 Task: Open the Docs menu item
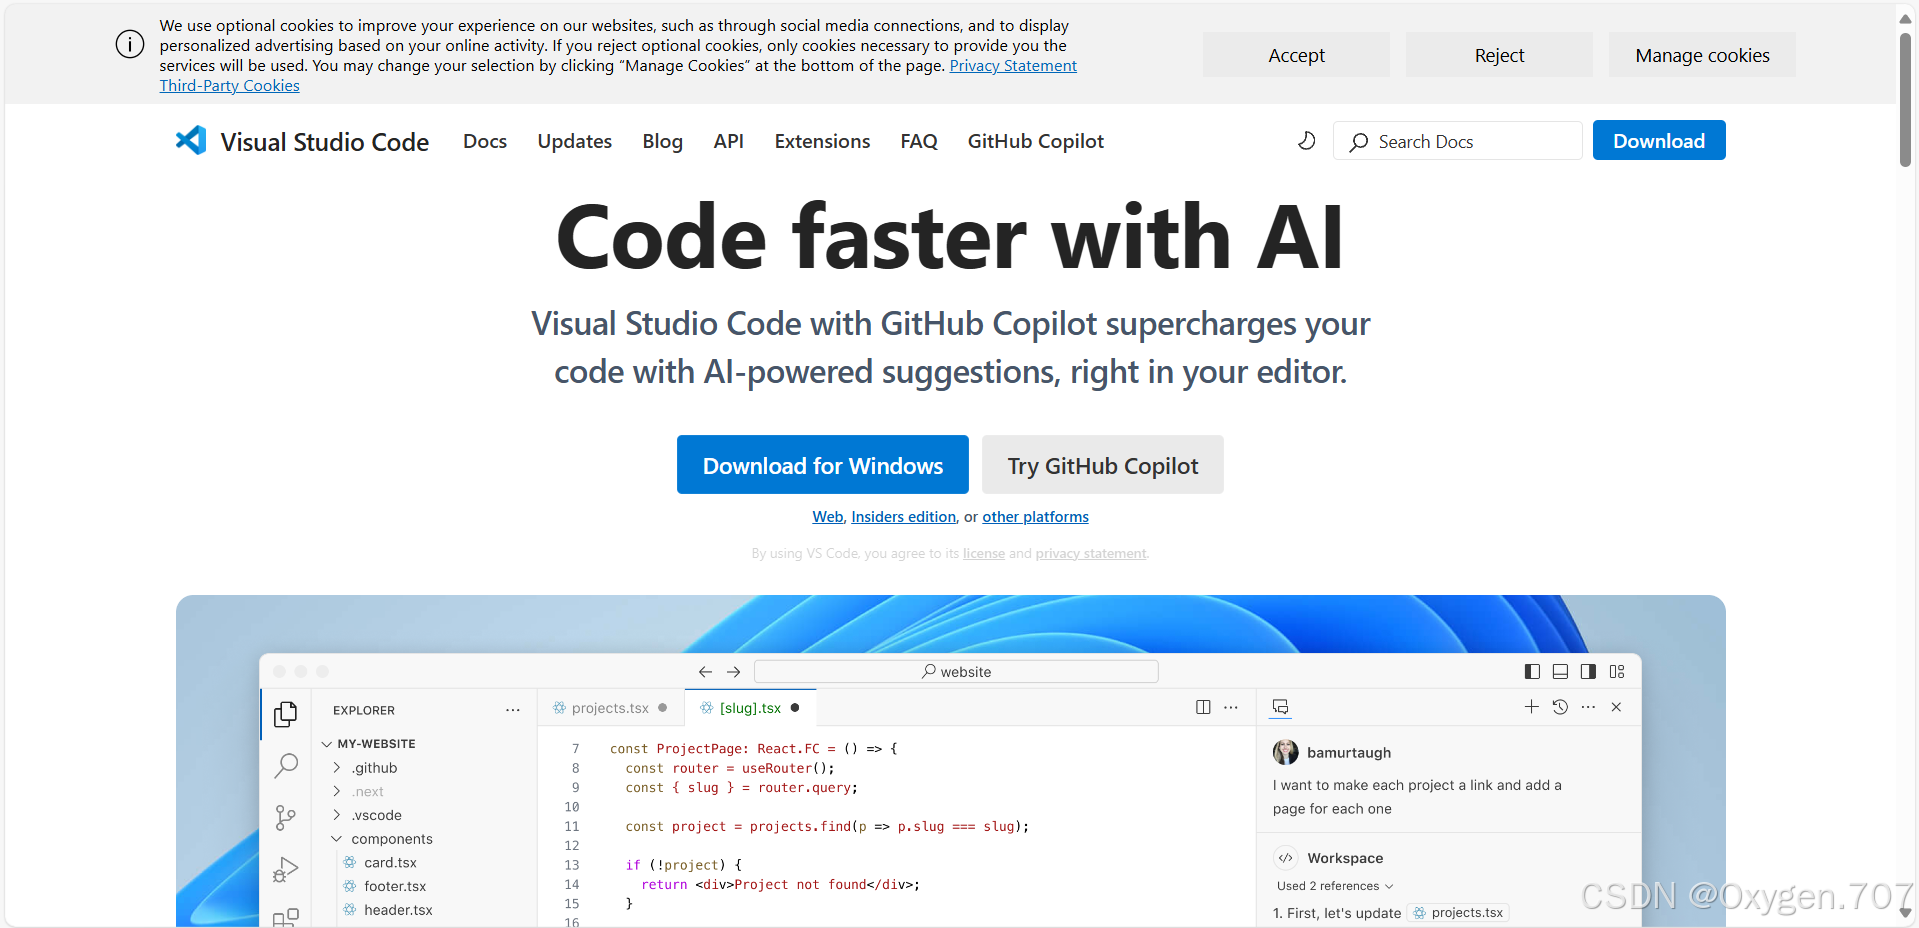485,141
